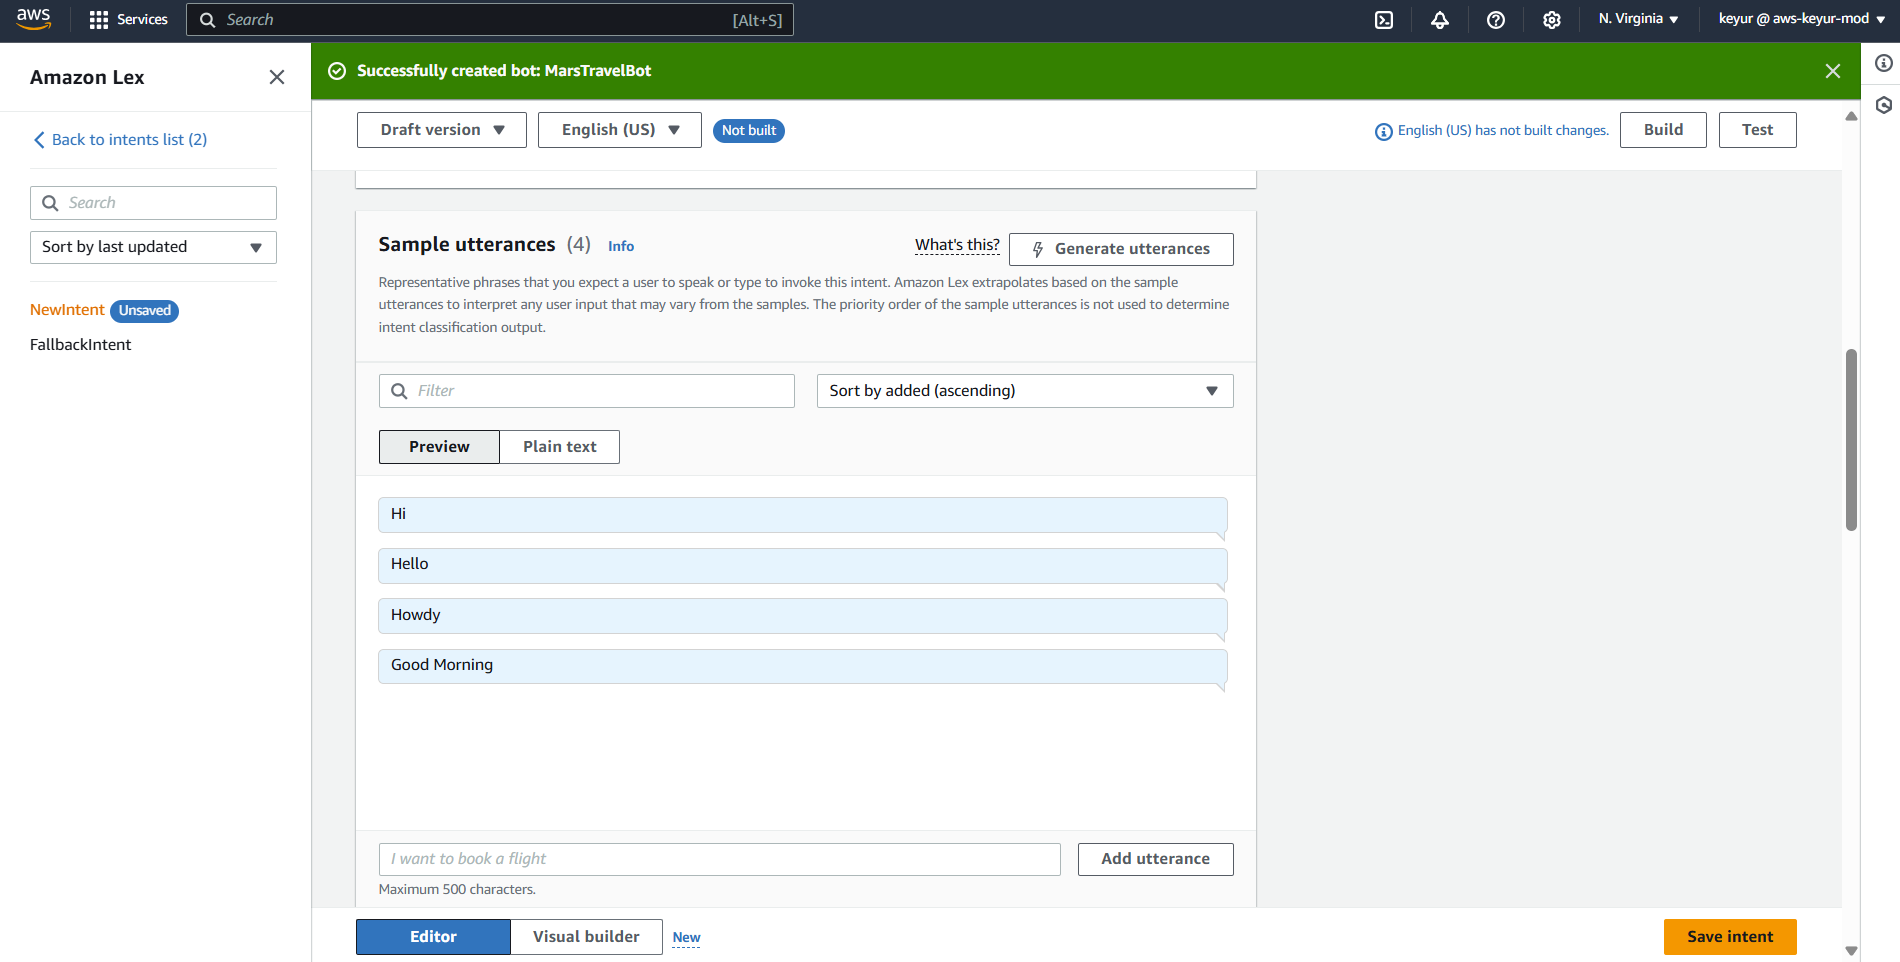Close the Amazon Lex side panel
This screenshot has width=1900, height=962.
point(277,77)
